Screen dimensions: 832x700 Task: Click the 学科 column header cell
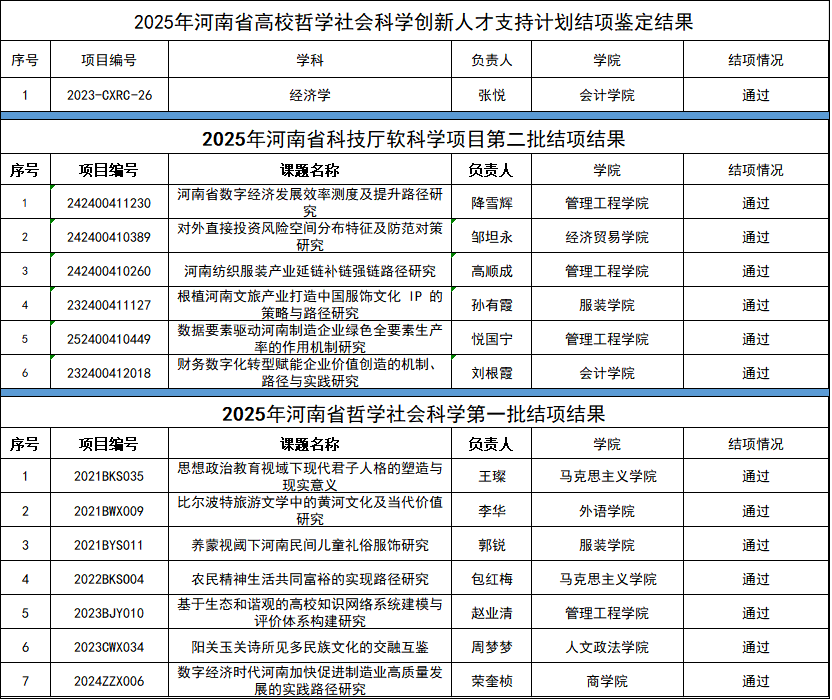tap(310, 60)
